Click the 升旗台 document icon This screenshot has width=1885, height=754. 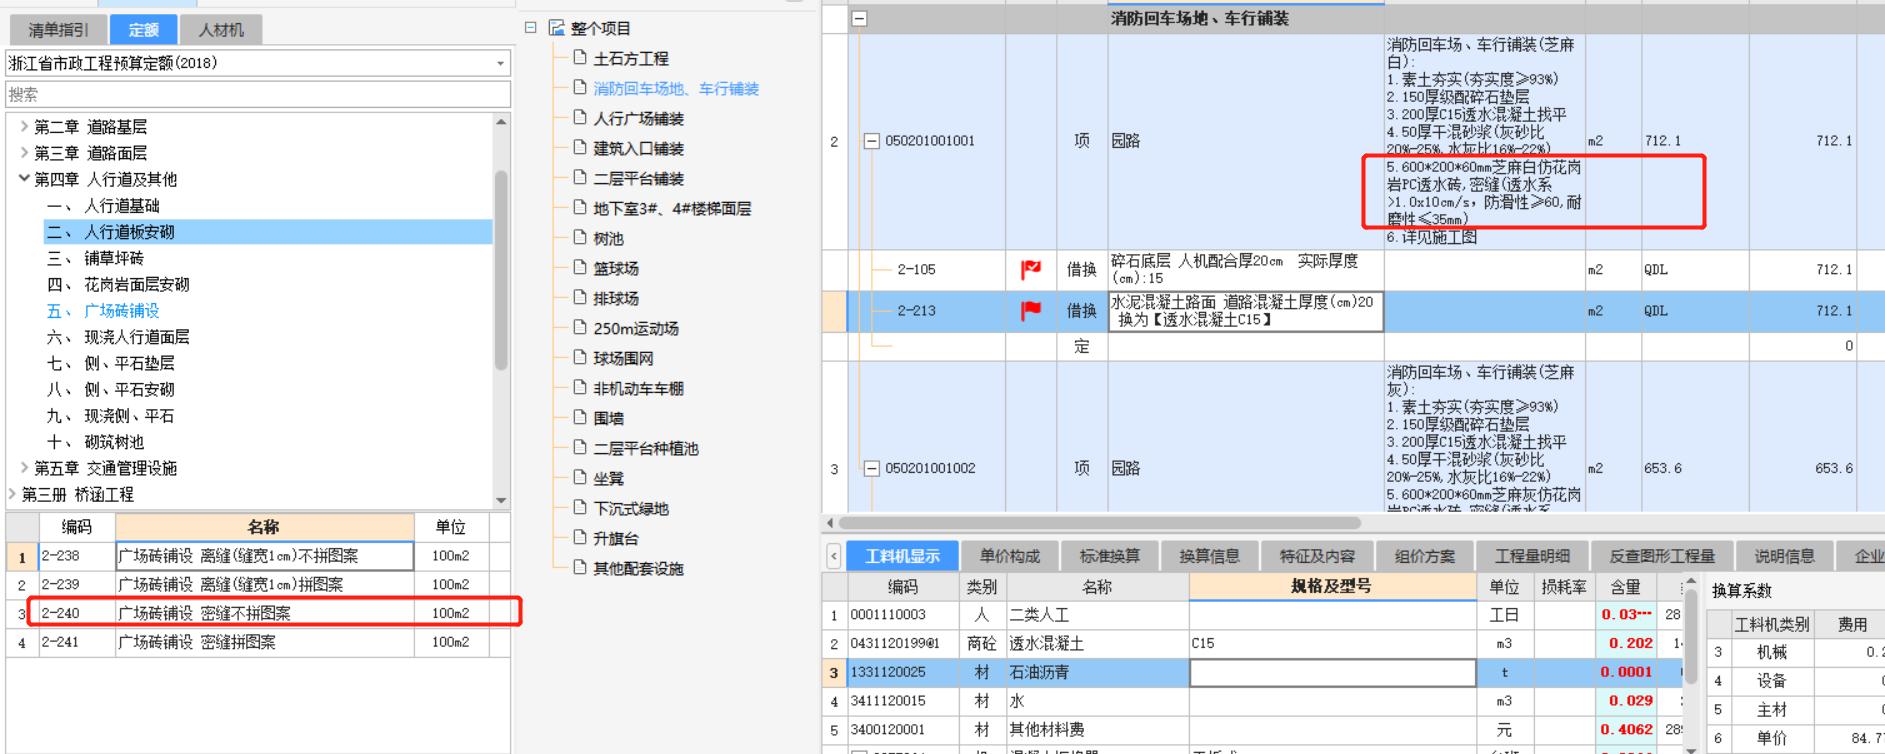click(x=580, y=538)
